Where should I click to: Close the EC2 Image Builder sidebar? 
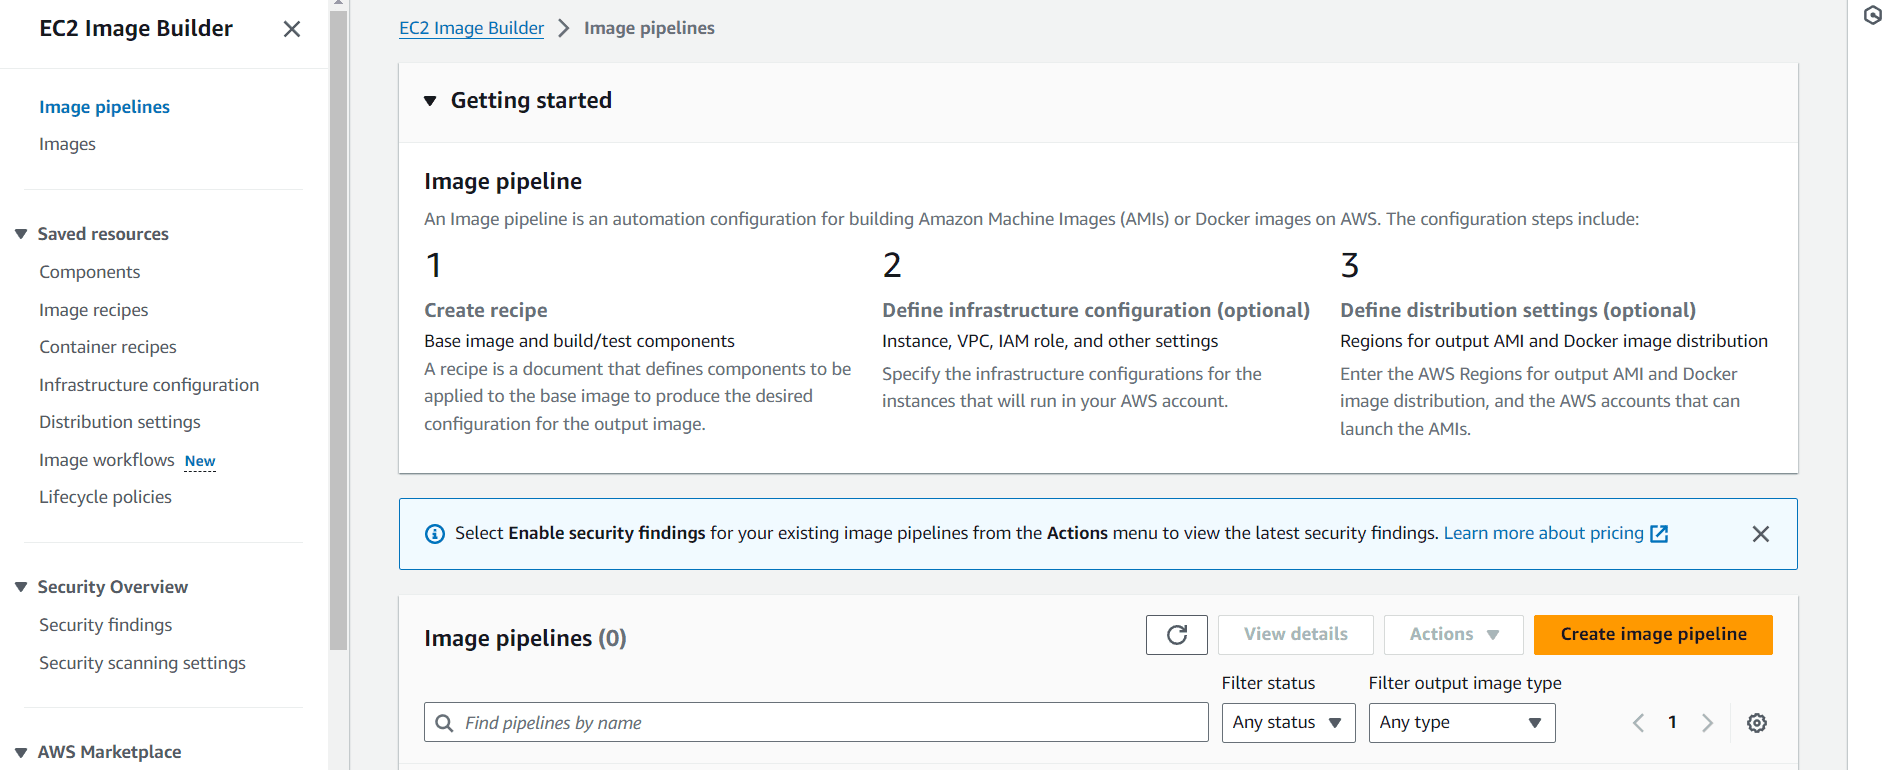tap(291, 29)
